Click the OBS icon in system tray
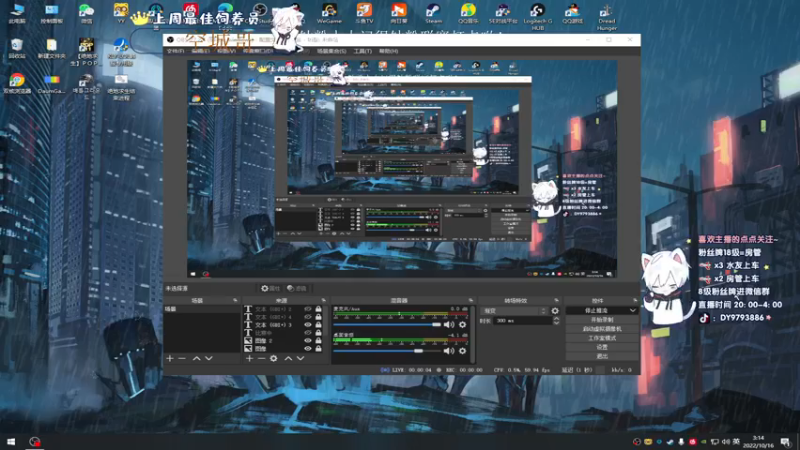This screenshot has height=450, width=800. [x=637, y=442]
